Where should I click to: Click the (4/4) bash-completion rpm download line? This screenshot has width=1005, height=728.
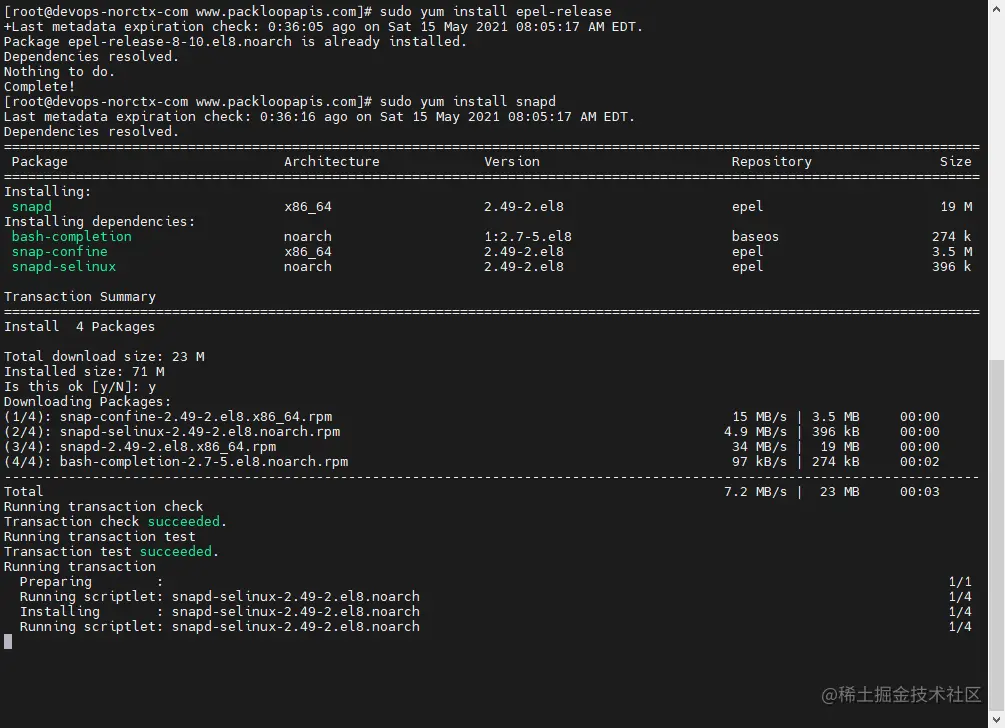(472, 462)
